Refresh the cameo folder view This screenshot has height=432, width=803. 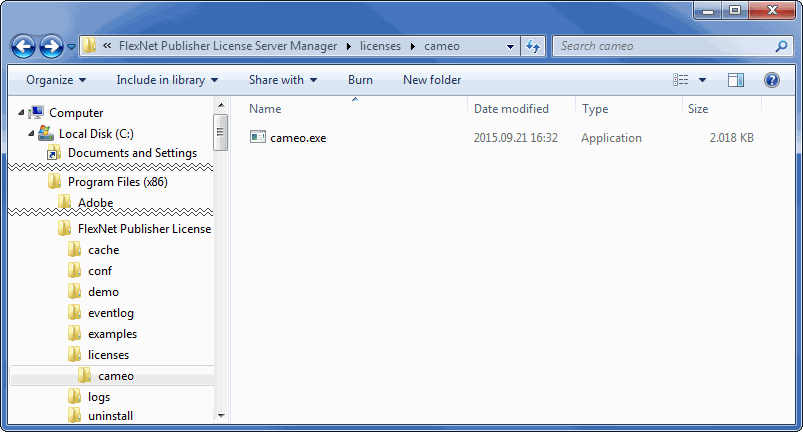tap(533, 47)
